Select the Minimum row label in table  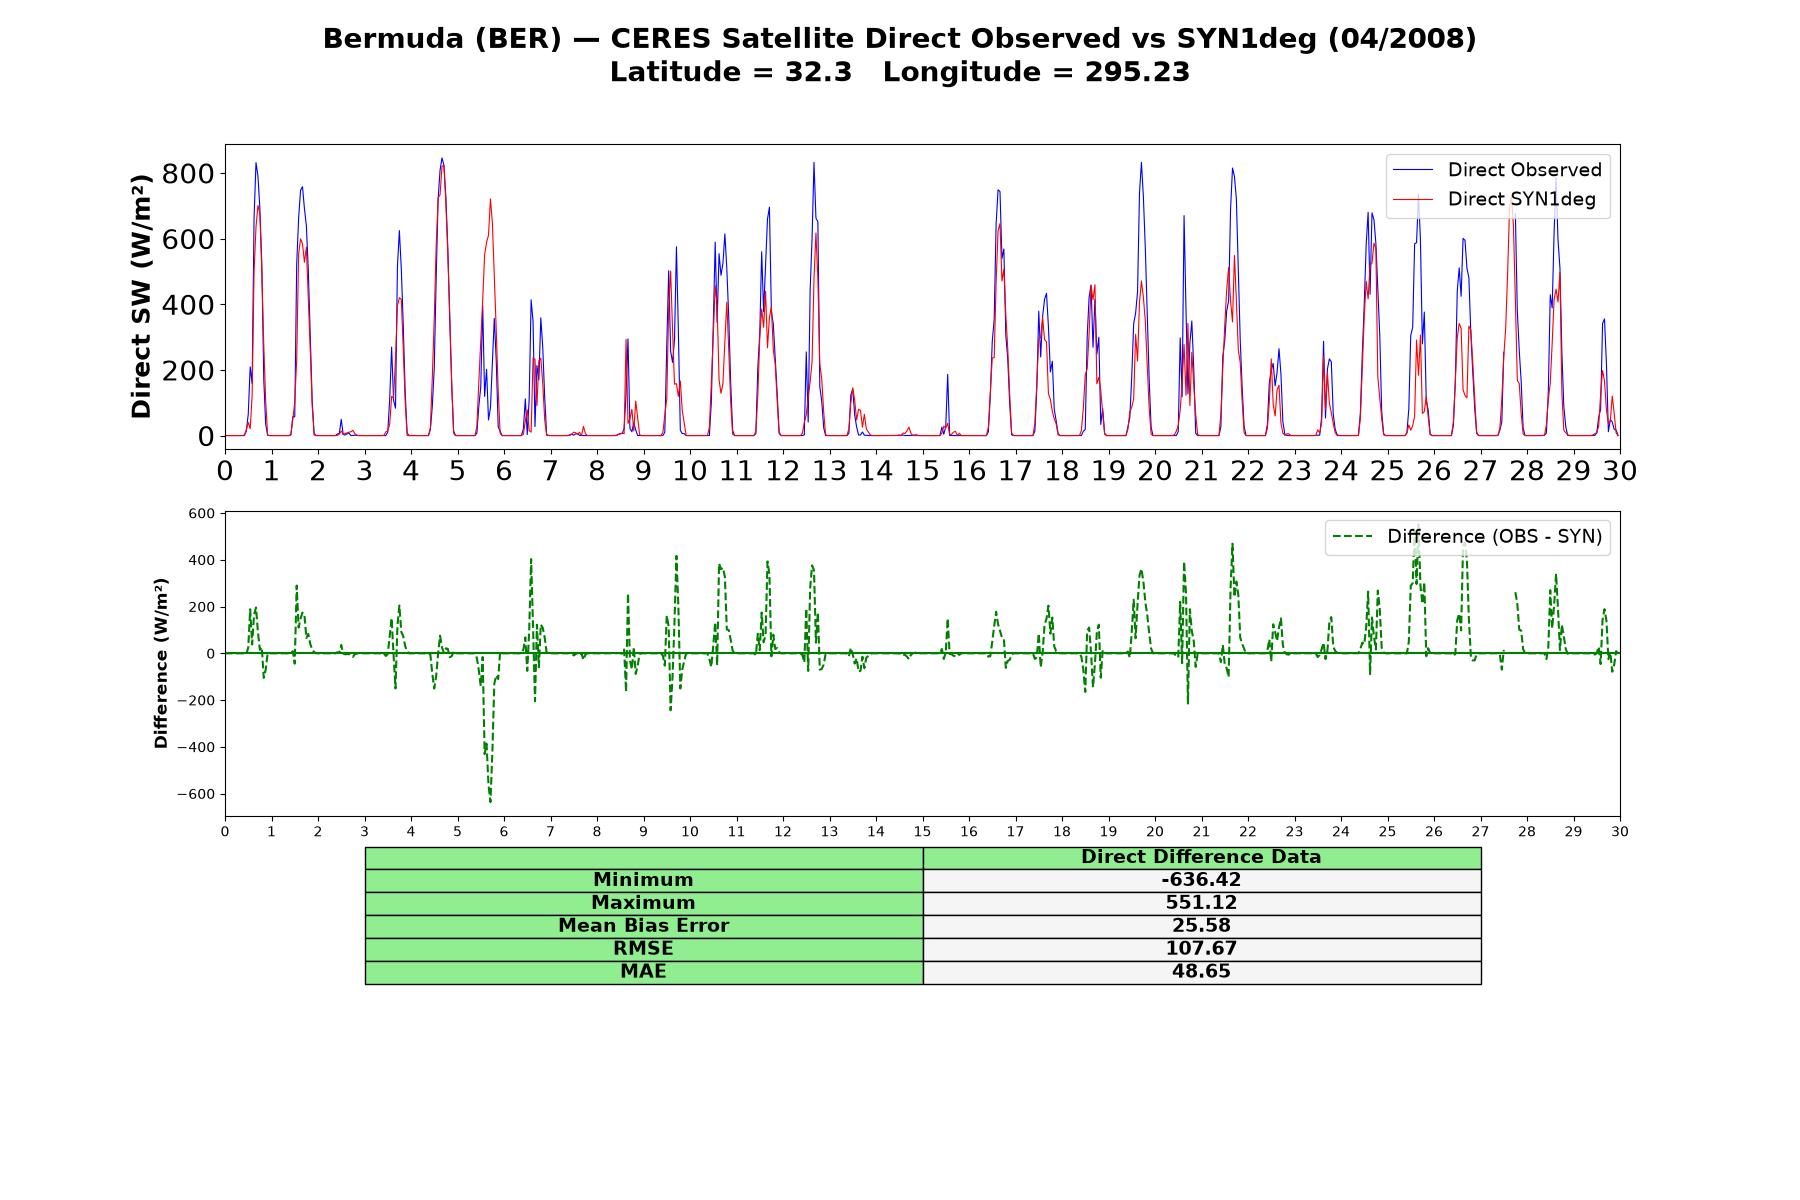(644, 880)
